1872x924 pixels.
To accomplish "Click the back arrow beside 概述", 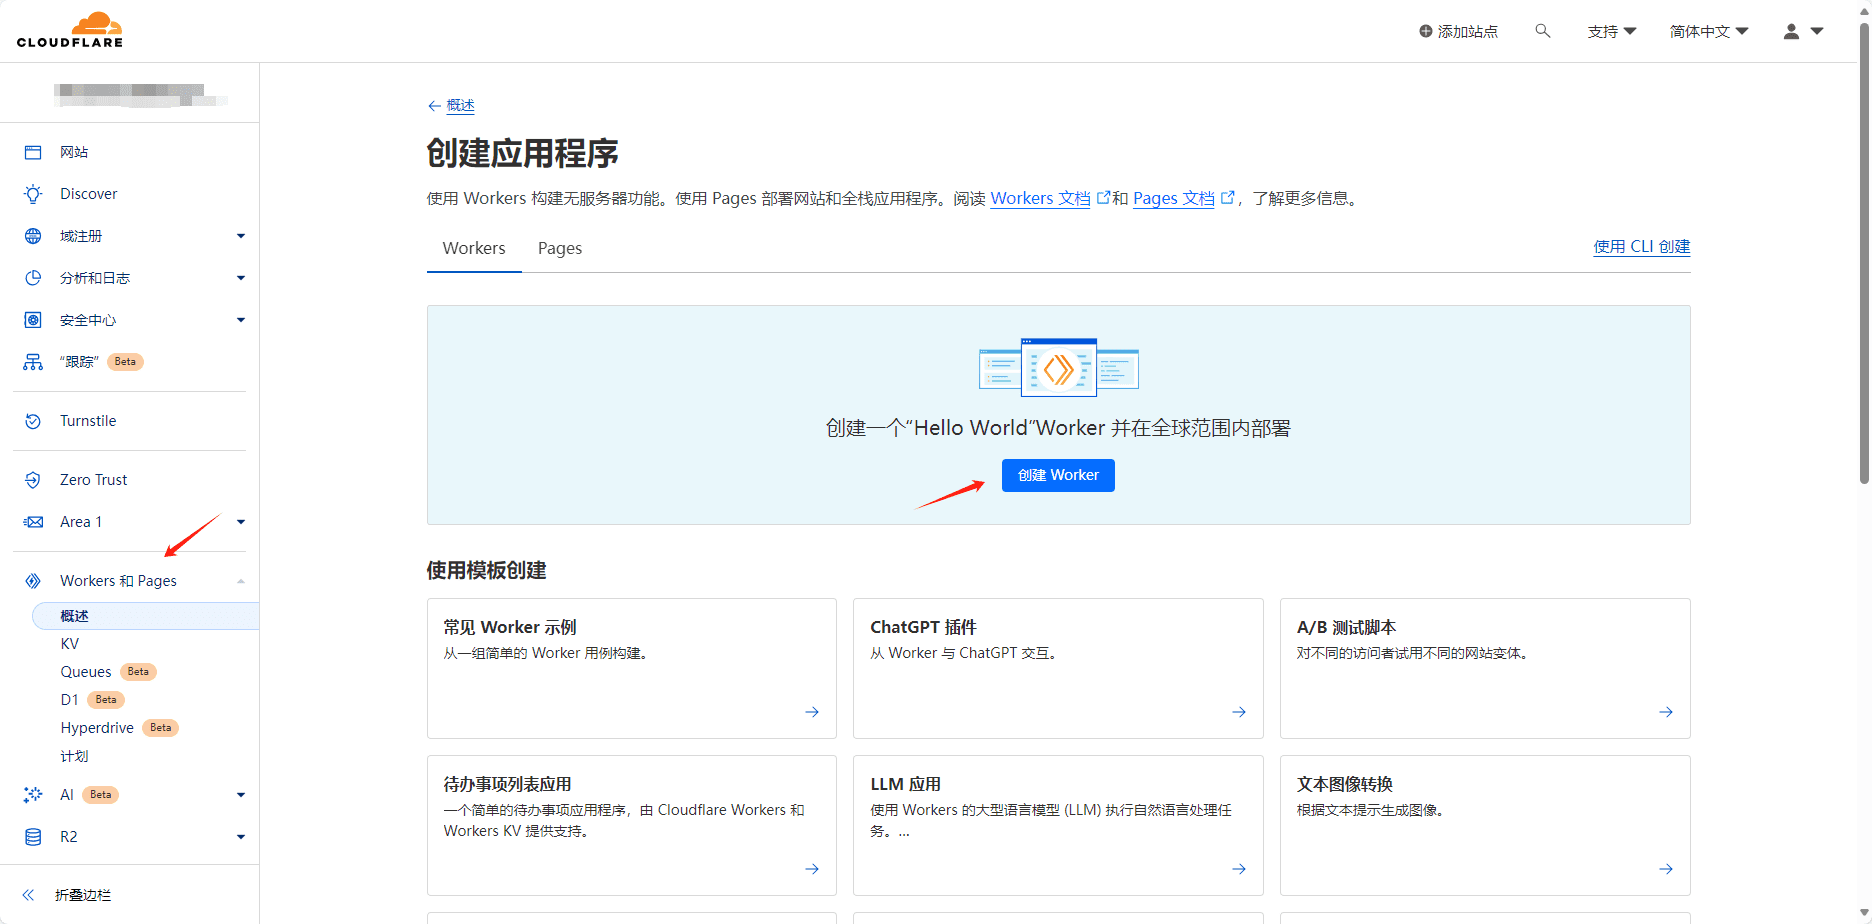I will [x=434, y=106].
